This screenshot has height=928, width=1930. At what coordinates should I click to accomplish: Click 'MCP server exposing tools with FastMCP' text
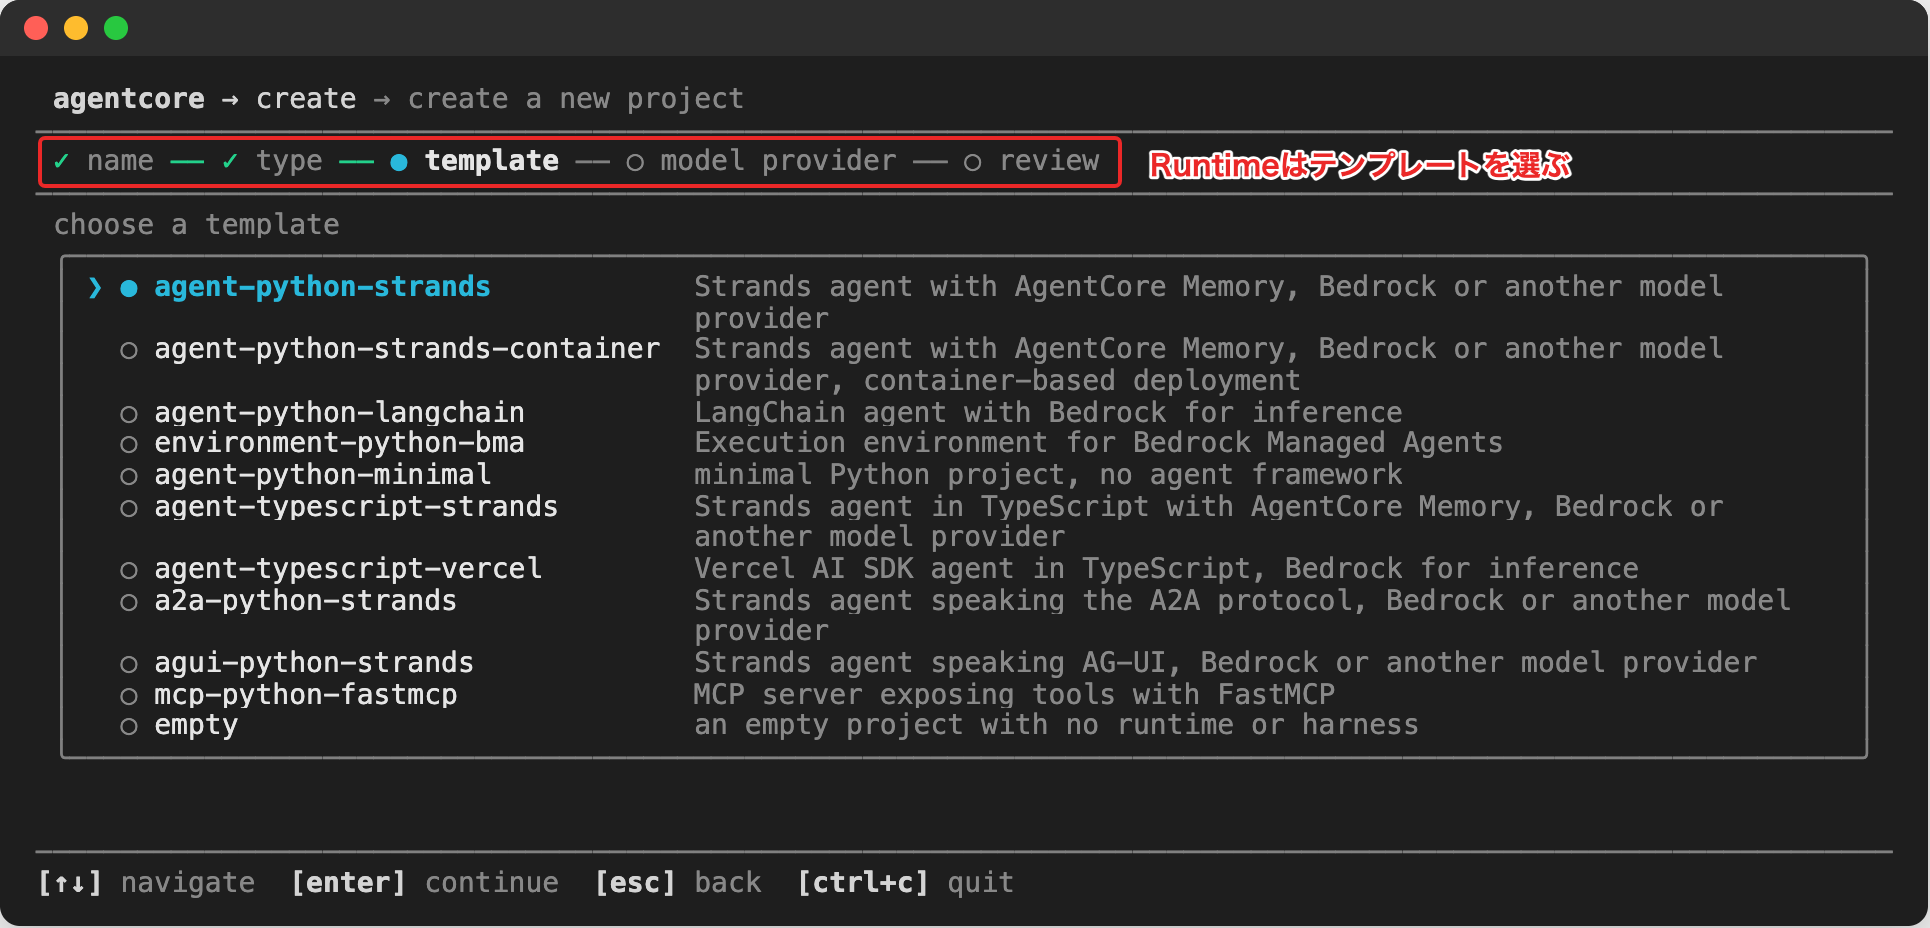1014,695
